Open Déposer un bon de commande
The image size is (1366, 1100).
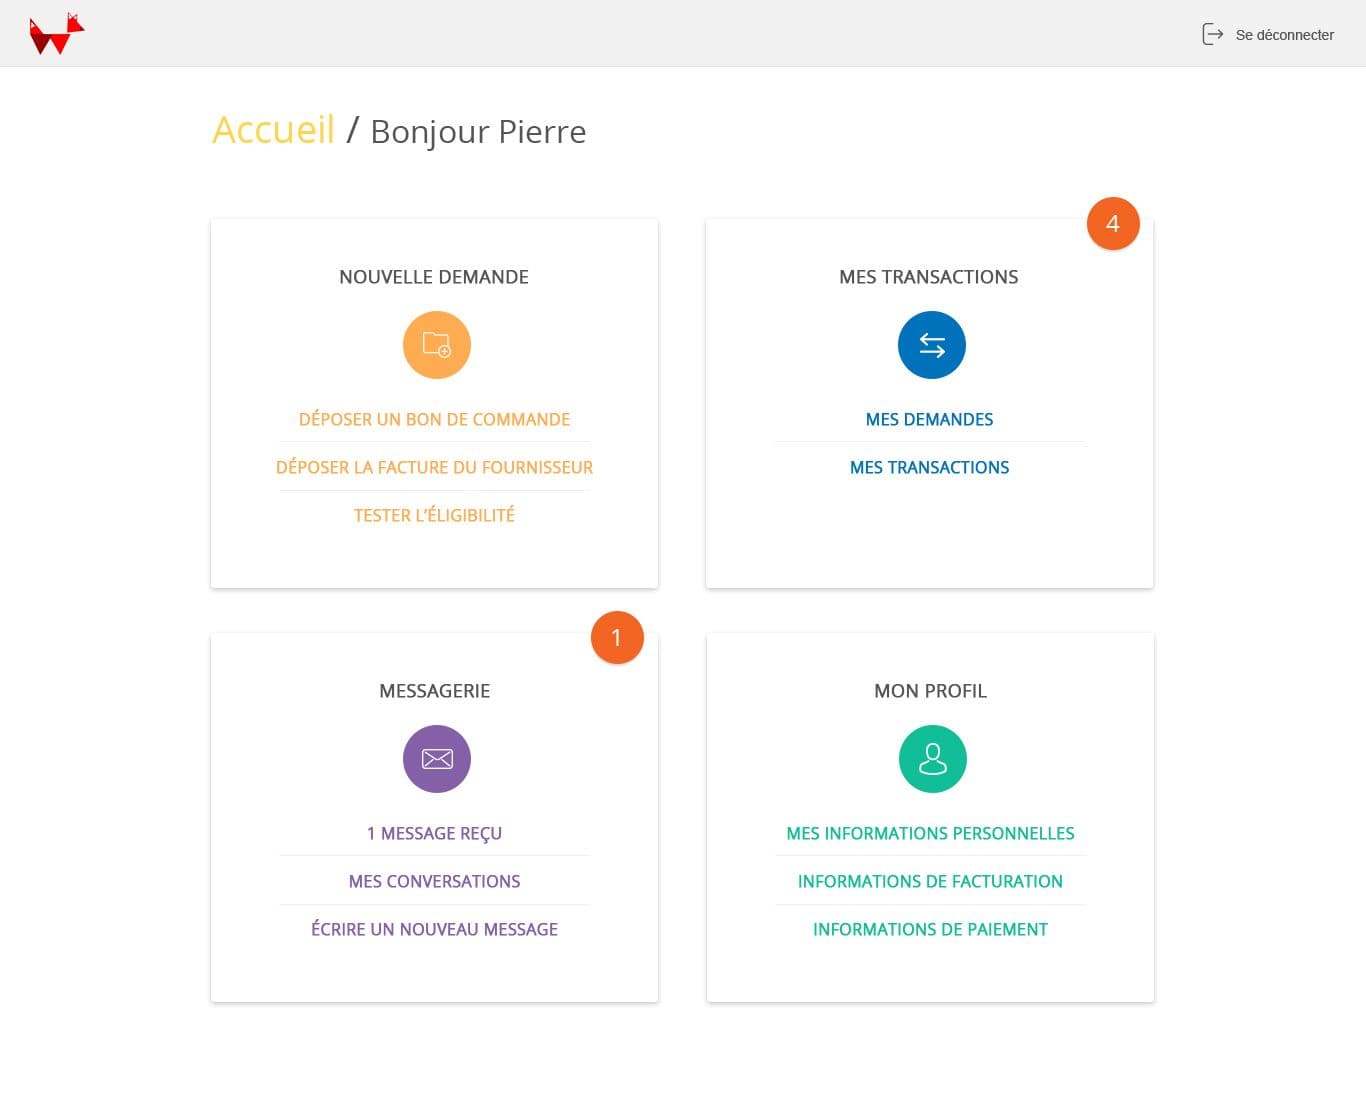point(434,420)
